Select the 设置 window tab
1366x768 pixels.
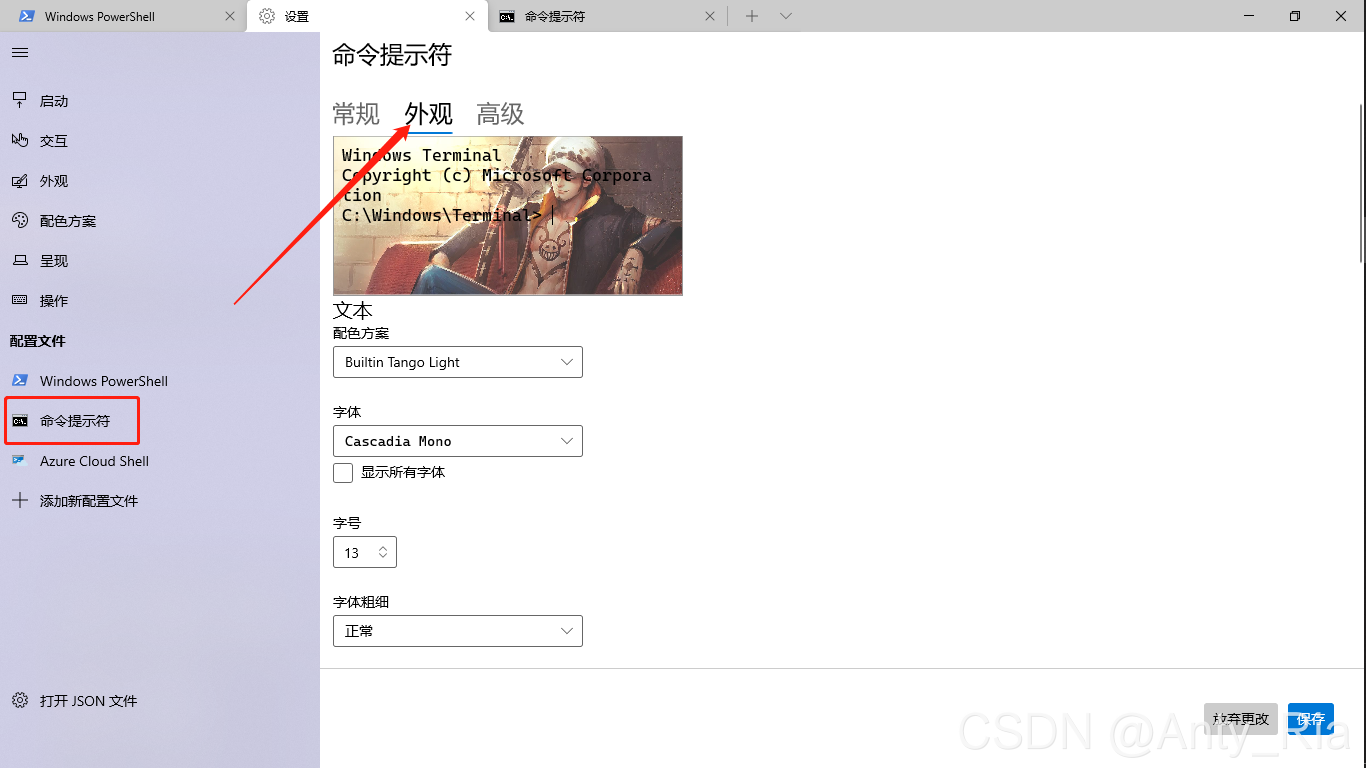click(366, 16)
